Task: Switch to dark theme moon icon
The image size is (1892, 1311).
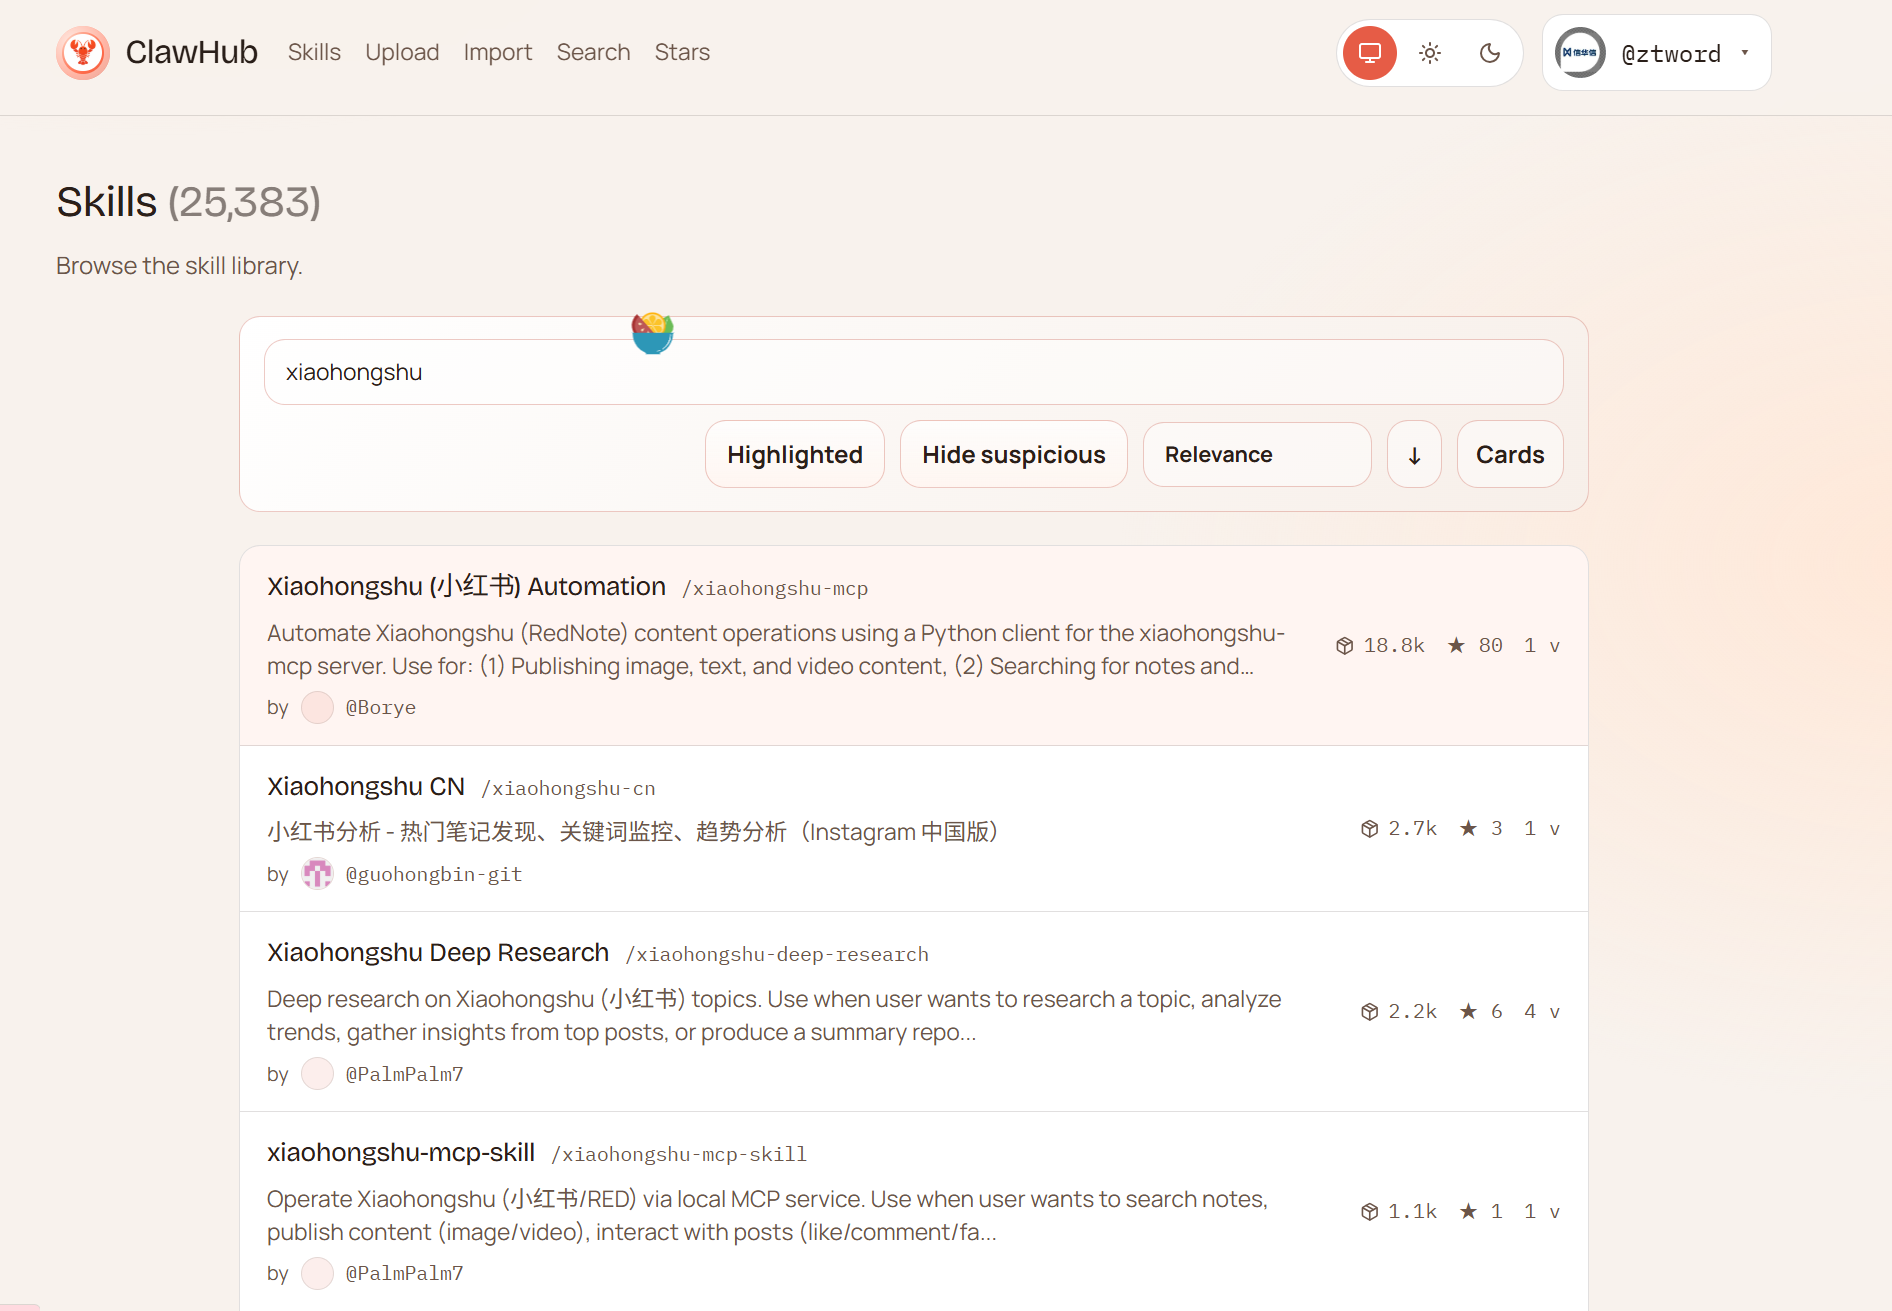Action: pos(1490,53)
